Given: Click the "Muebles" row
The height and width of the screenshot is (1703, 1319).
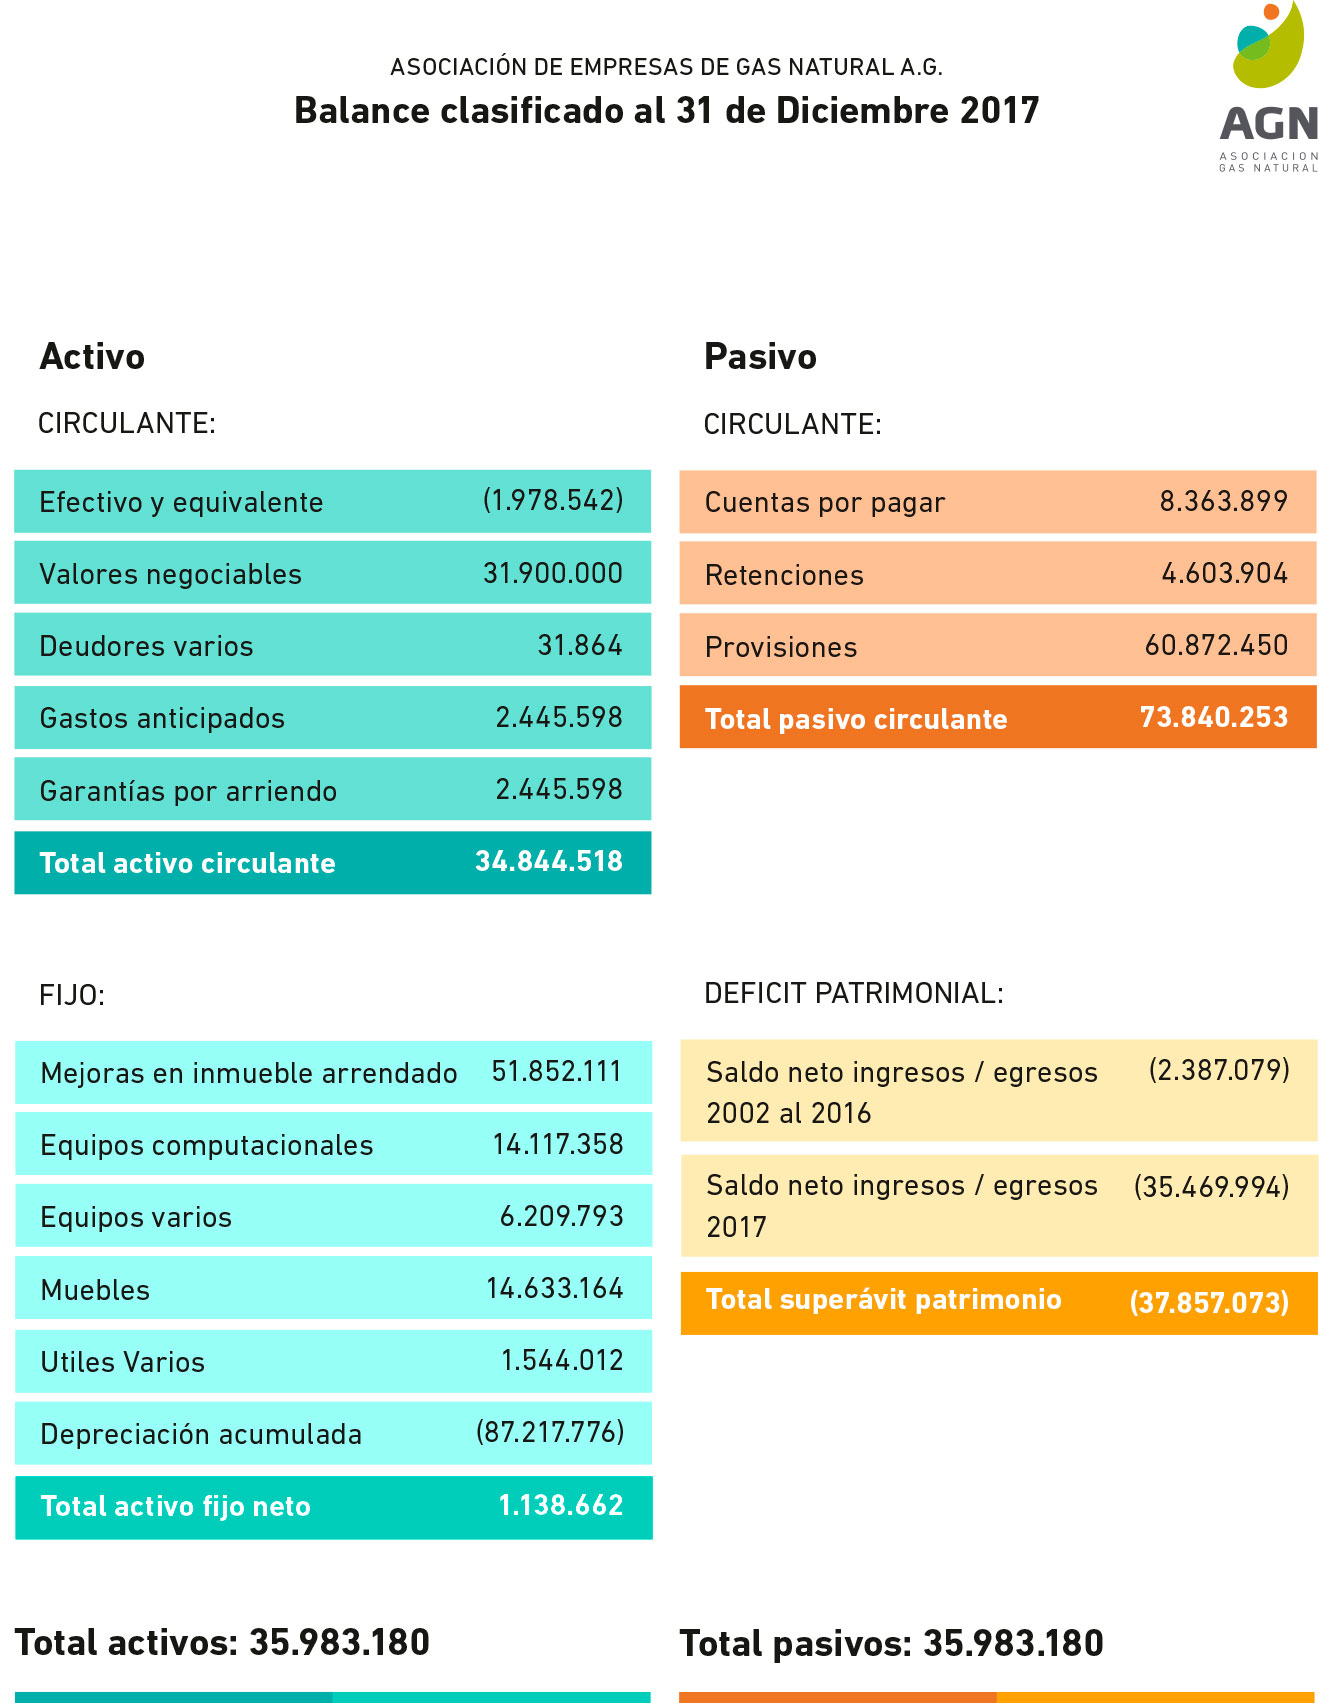Looking at the screenshot, I should coord(332,1289).
